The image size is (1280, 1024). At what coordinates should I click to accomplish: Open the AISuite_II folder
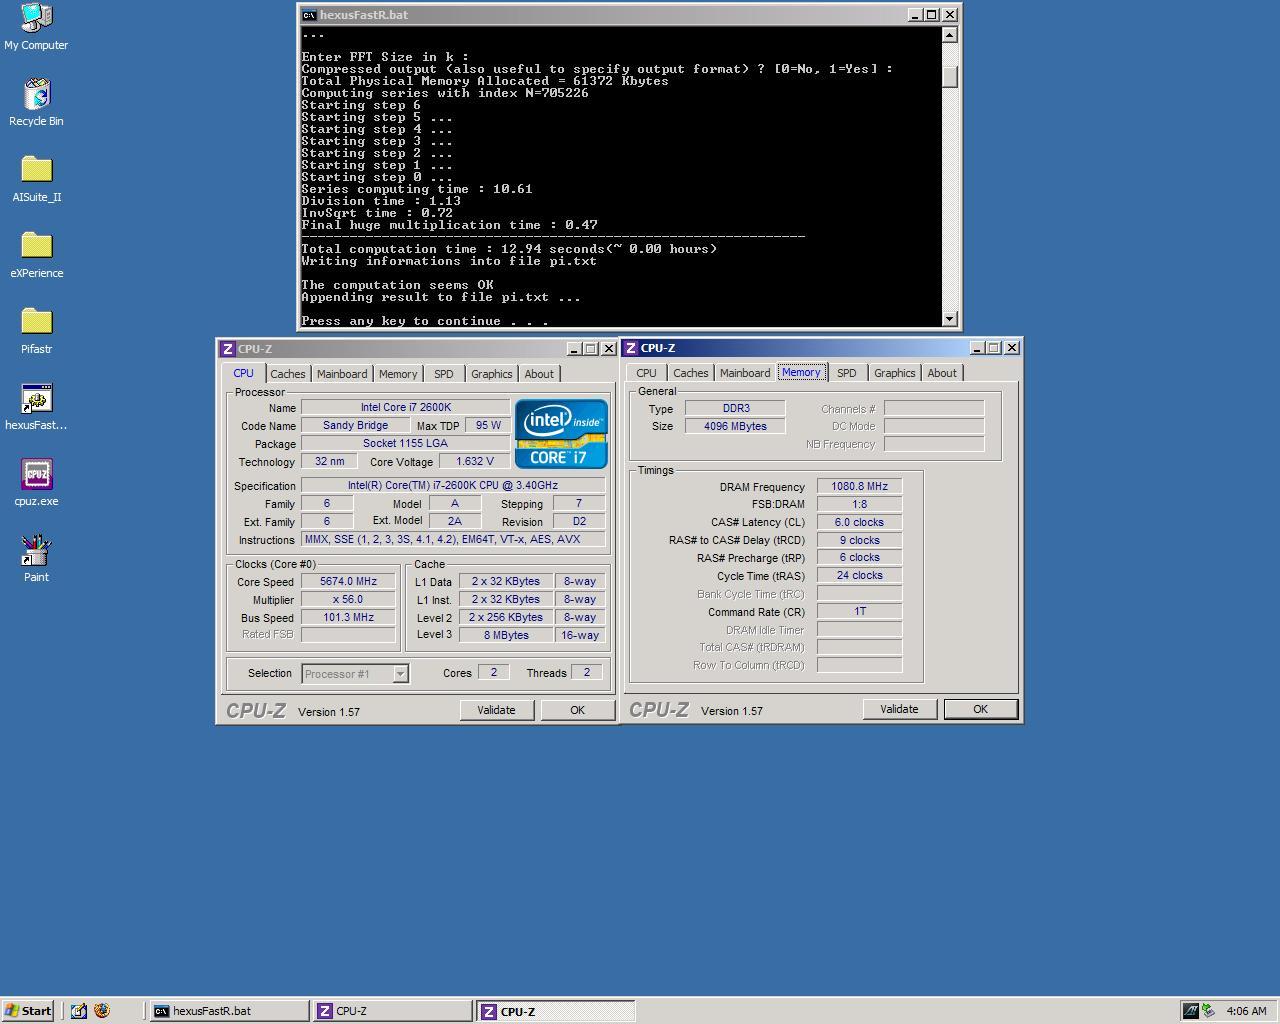(x=36, y=171)
